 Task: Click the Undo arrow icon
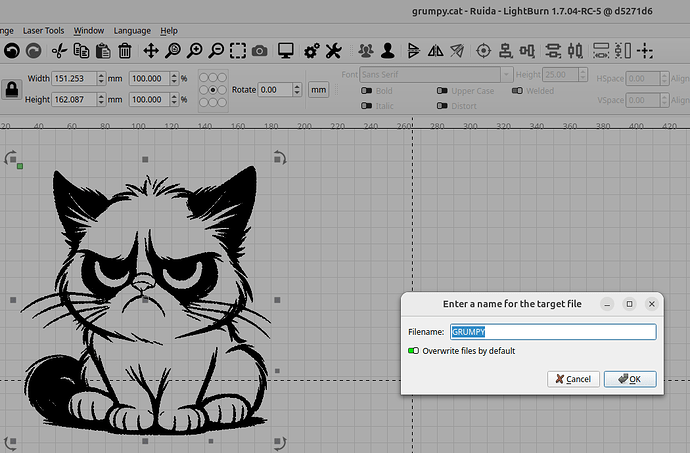[12, 51]
